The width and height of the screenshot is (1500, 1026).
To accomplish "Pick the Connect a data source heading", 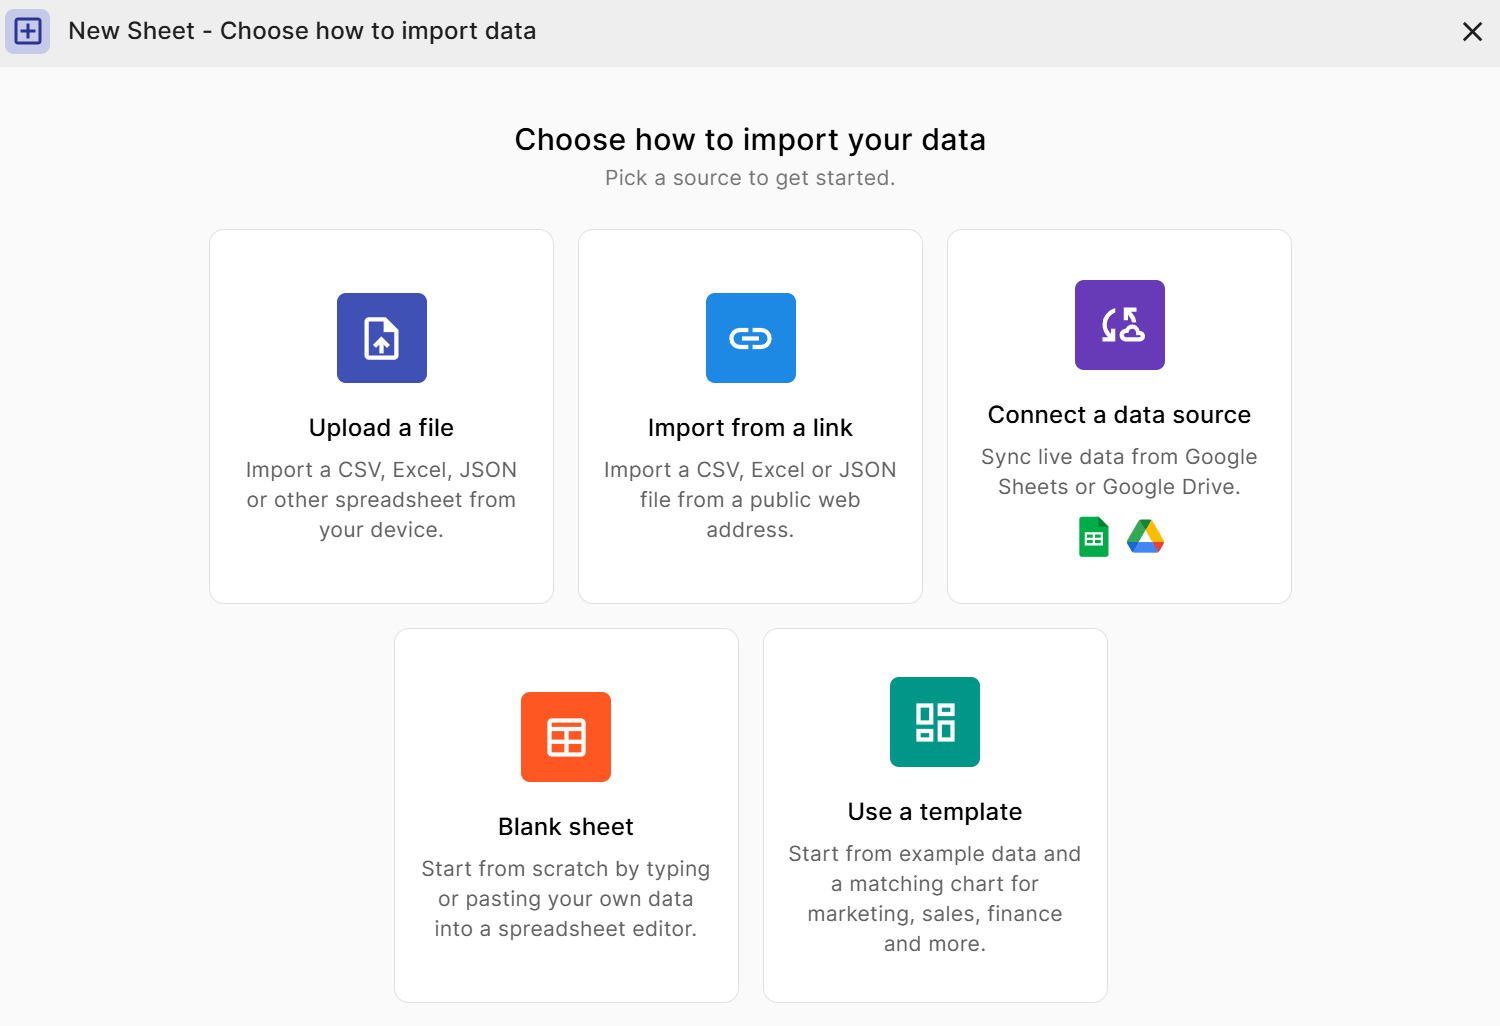I will [x=1119, y=415].
